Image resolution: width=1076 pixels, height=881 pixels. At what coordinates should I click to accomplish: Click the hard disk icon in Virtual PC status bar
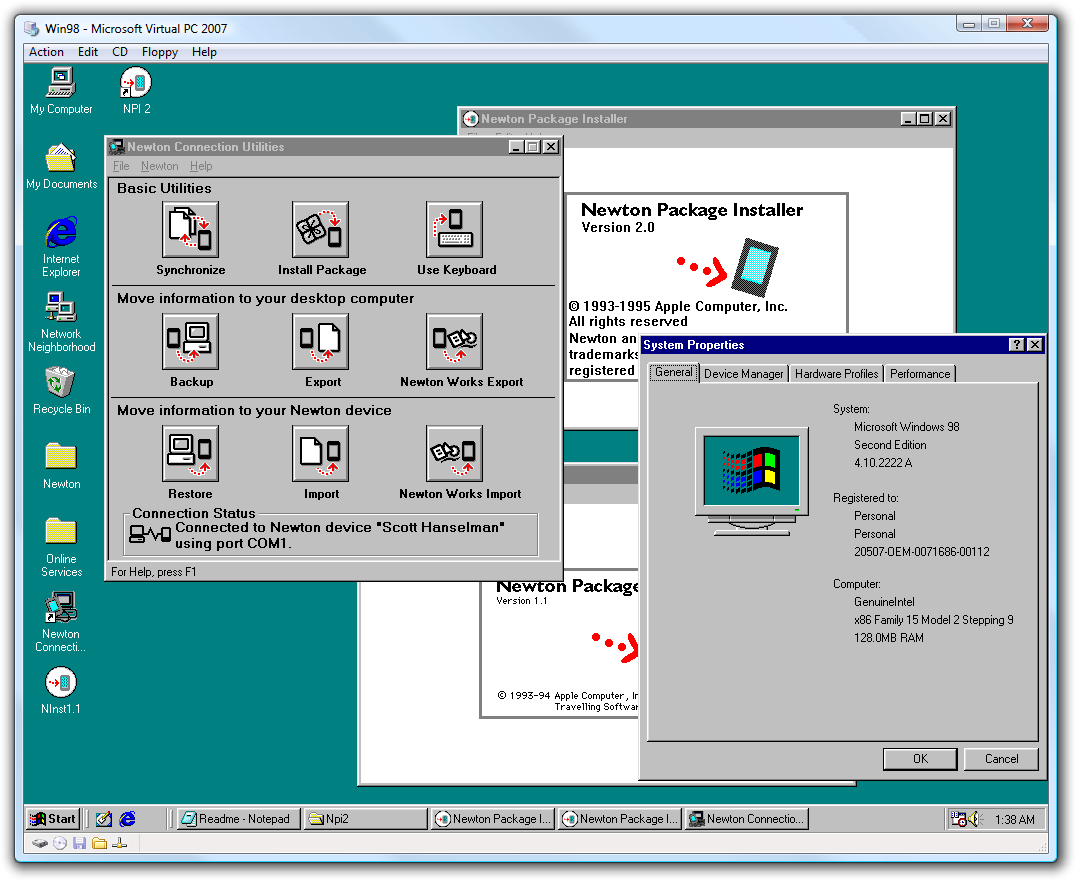coord(40,843)
